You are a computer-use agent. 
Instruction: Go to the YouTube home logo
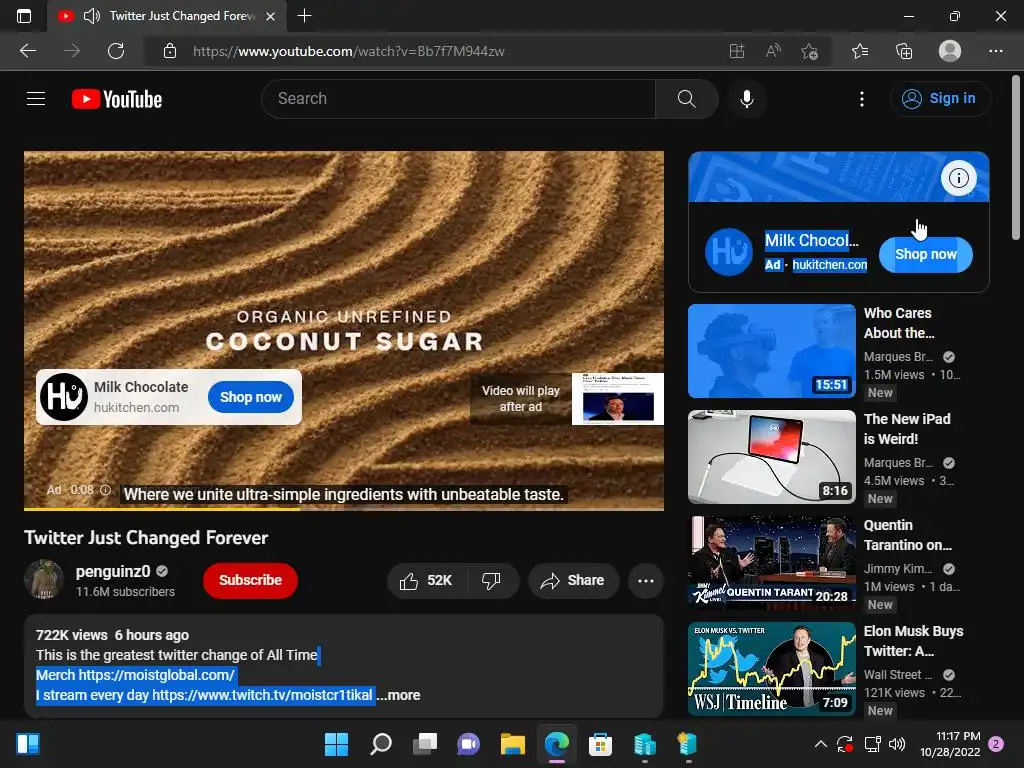pos(117,99)
